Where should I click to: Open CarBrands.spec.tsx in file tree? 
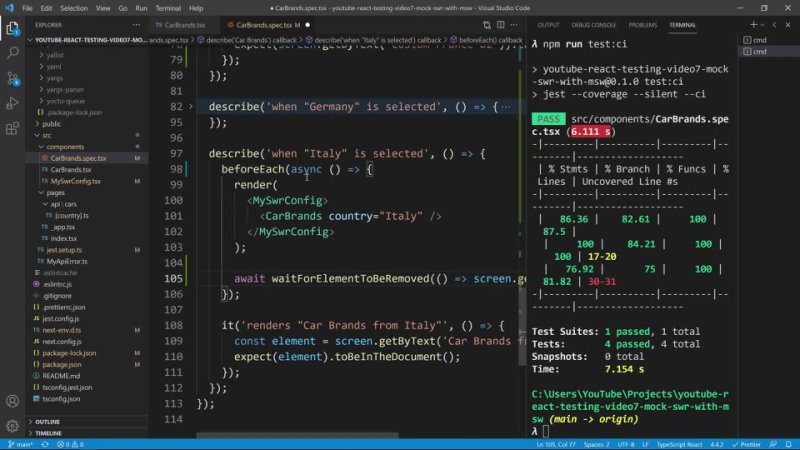pos(79,158)
